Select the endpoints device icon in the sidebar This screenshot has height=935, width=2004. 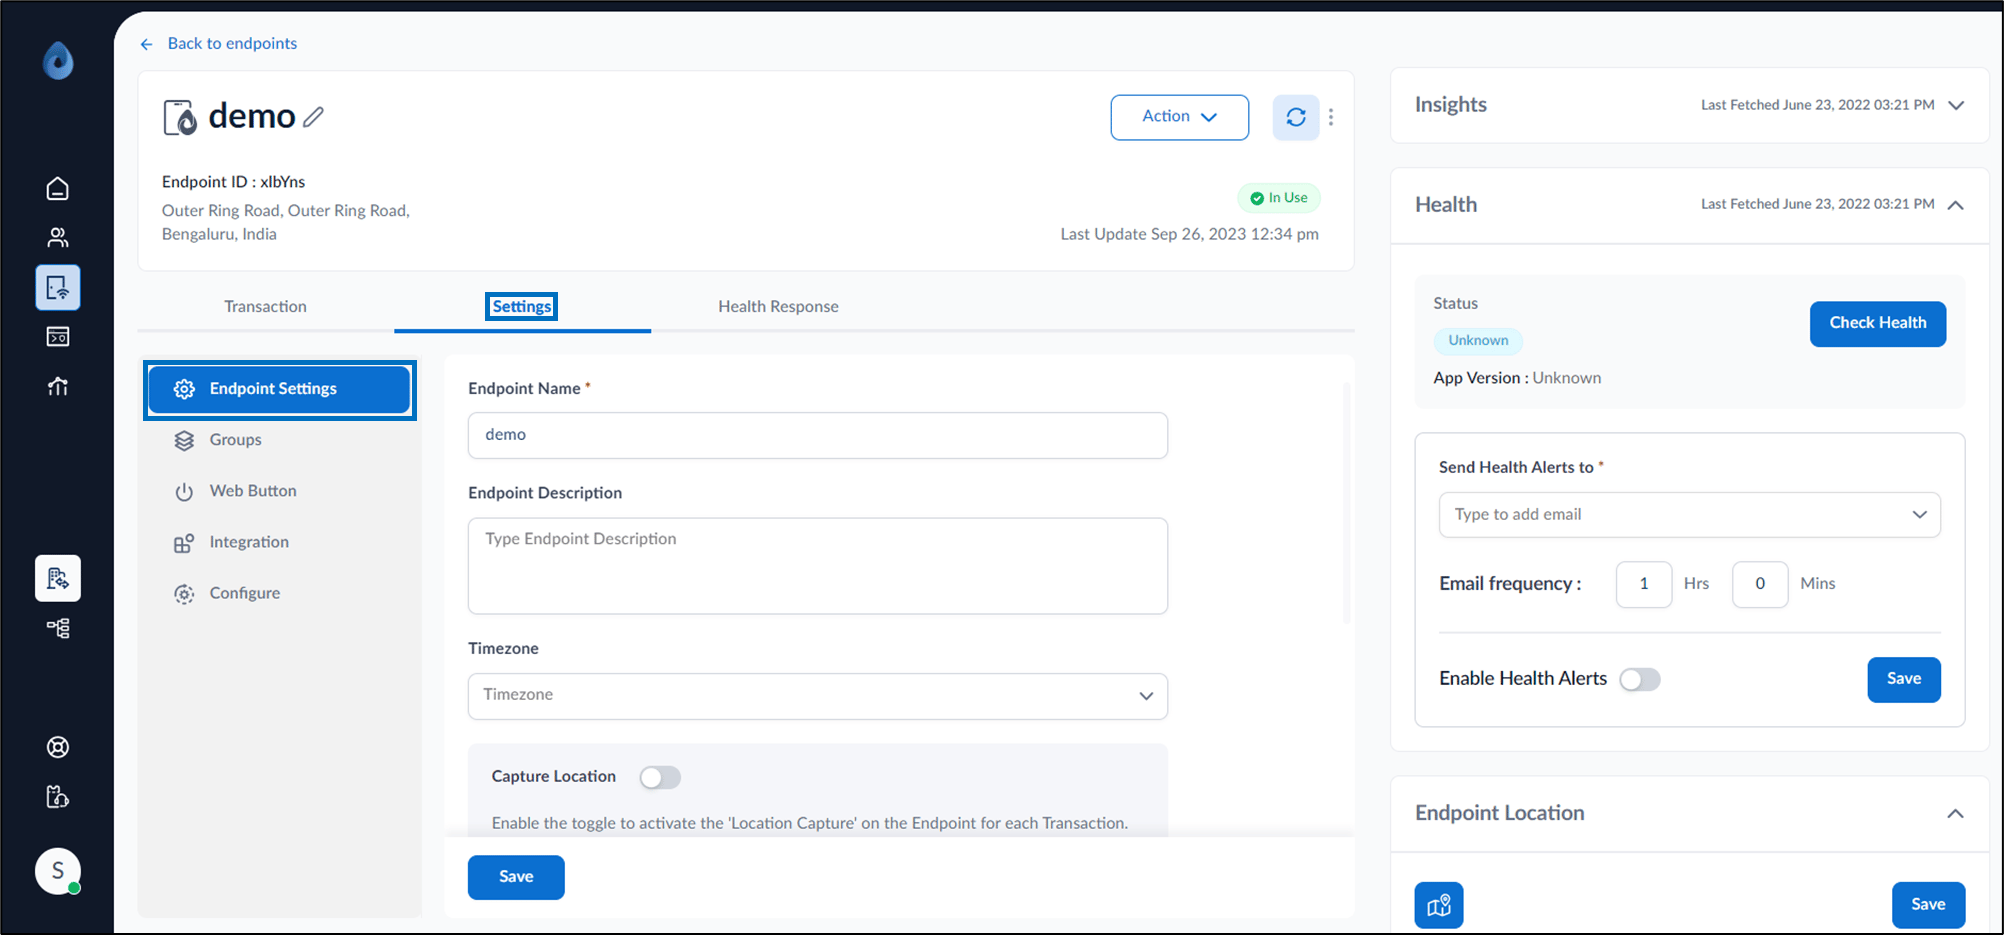pos(58,288)
